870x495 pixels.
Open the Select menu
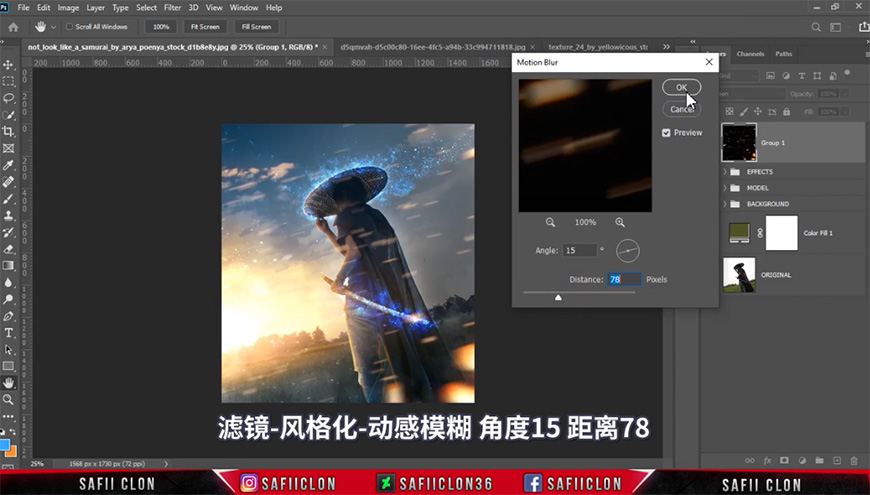(146, 8)
